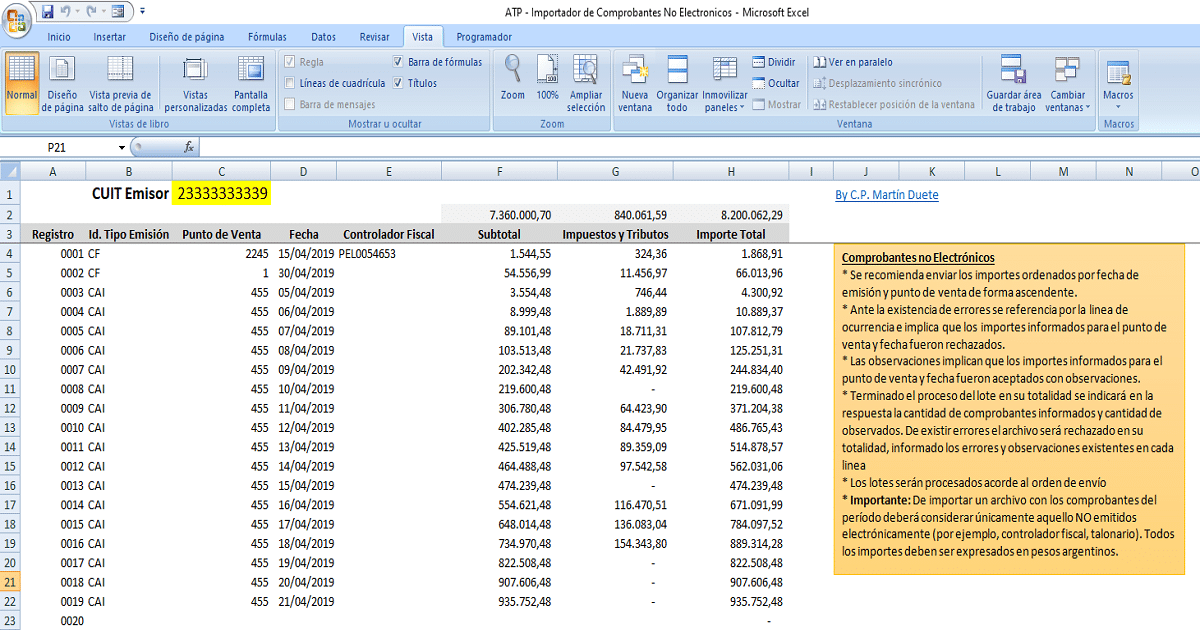This screenshot has height=630, width=1200.
Task: Switch to Diseño de página view
Action: [63, 82]
